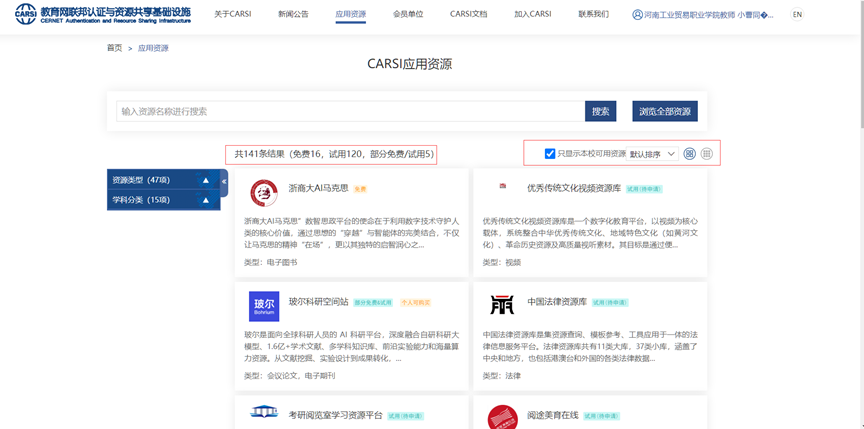Click the 浏览全部资源 button
This screenshot has height=429, width=864.
[x=665, y=111]
